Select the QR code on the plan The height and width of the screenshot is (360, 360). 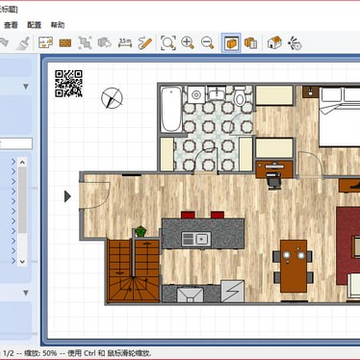pyautogui.click(x=69, y=83)
